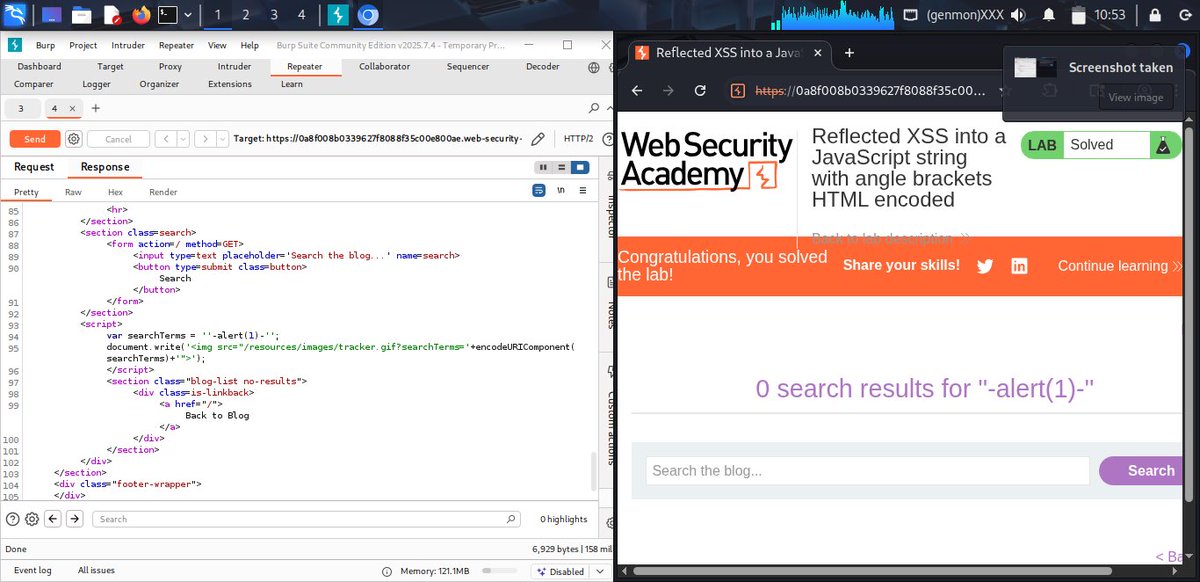Expand the terminal launcher dropdown arrow
The image size is (1200, 582).
[187, 15]
